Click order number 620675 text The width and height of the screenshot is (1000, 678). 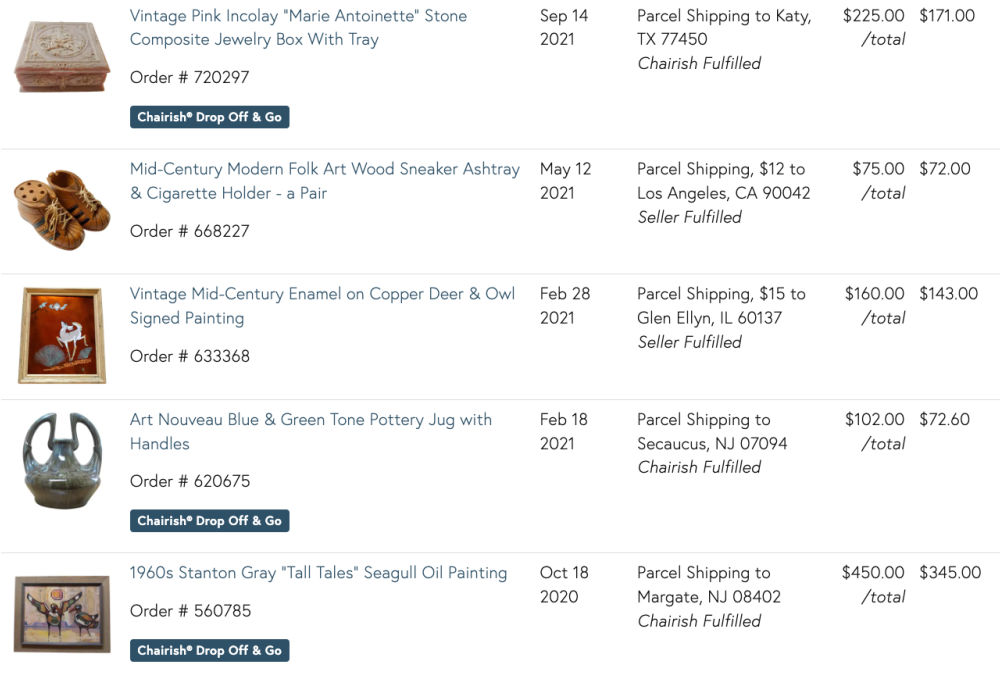pyautogui.click(x=190, y=481)
